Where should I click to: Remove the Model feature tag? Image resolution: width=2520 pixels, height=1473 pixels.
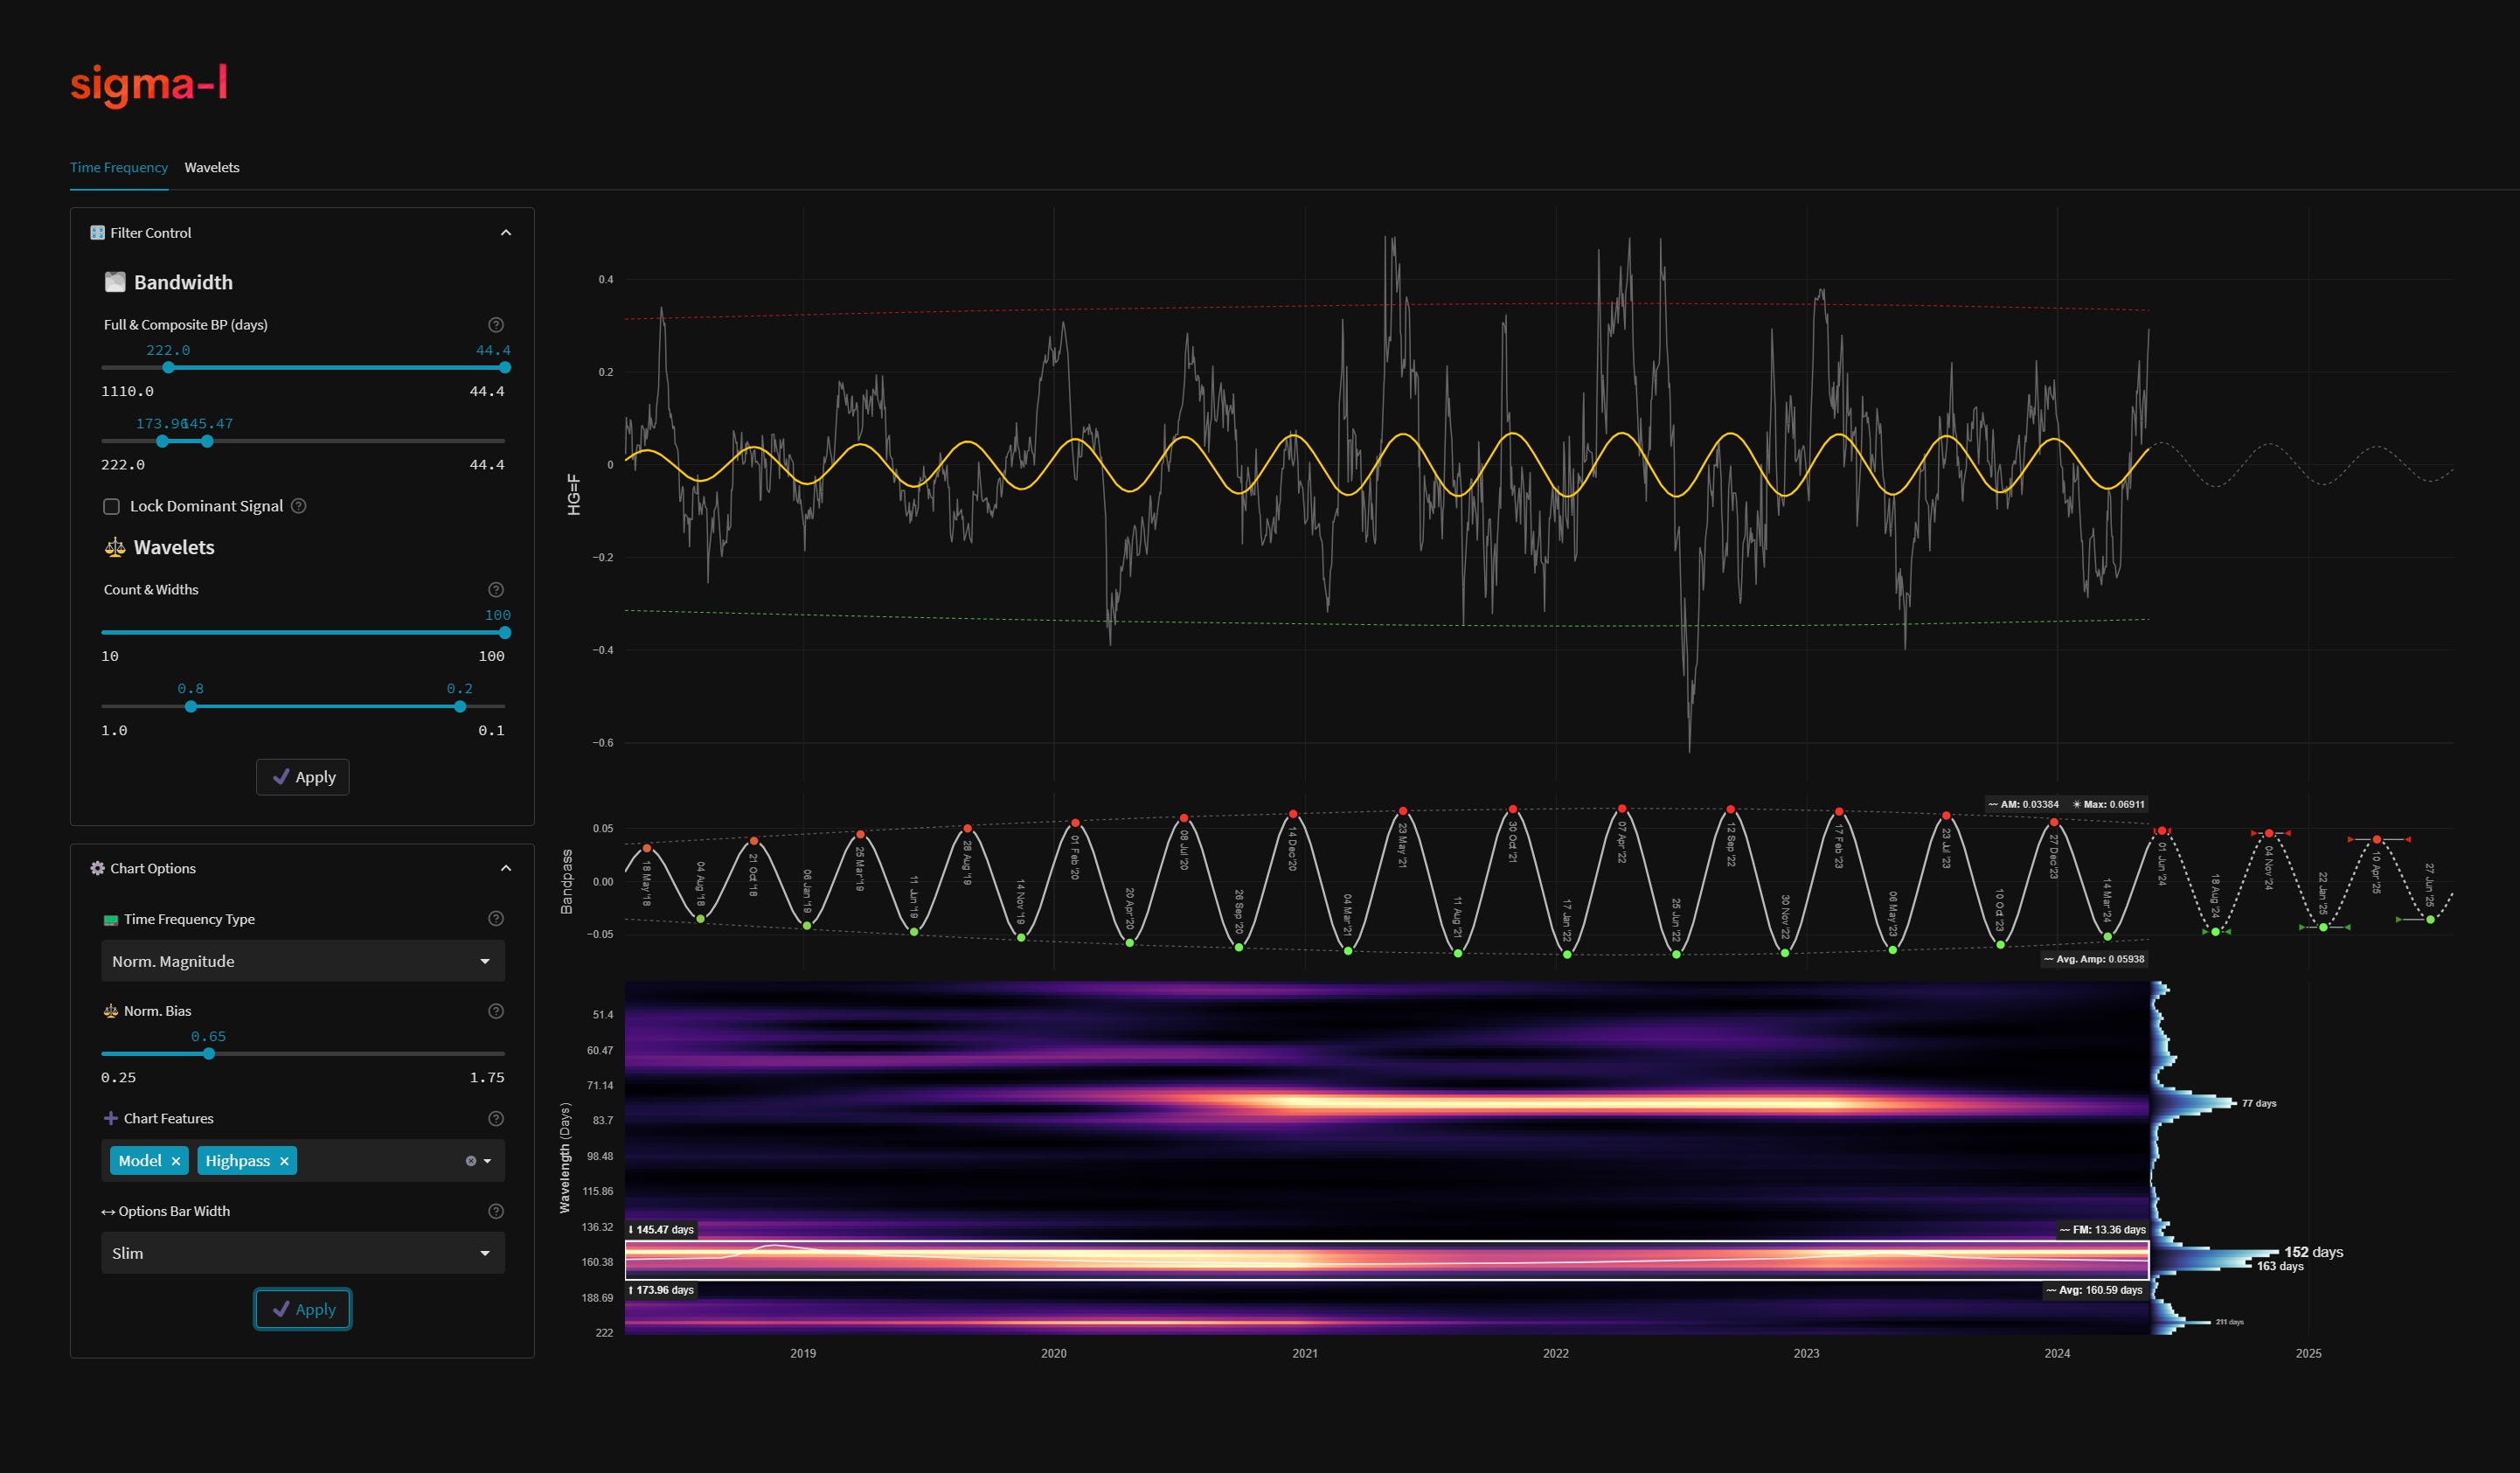click(176, 1161)
